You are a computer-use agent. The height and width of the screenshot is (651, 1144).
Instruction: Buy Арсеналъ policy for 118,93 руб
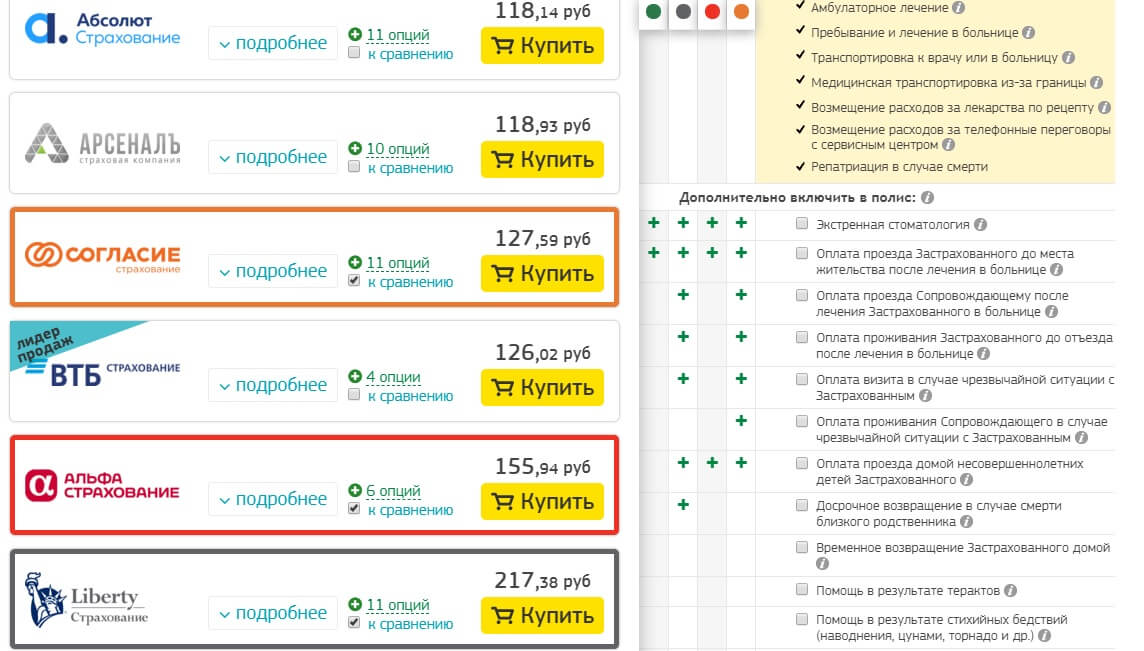pyautogui.click(x=542, y=159)
